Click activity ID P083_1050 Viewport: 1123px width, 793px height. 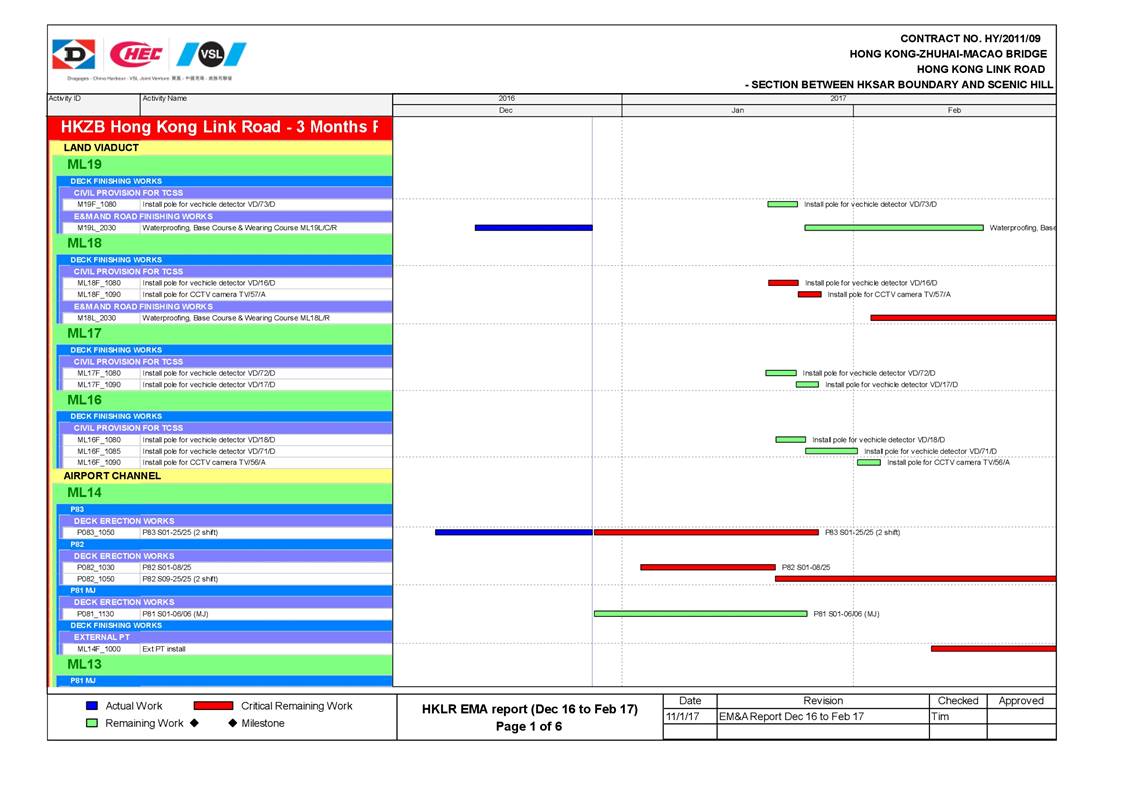[x=96, y=532]
